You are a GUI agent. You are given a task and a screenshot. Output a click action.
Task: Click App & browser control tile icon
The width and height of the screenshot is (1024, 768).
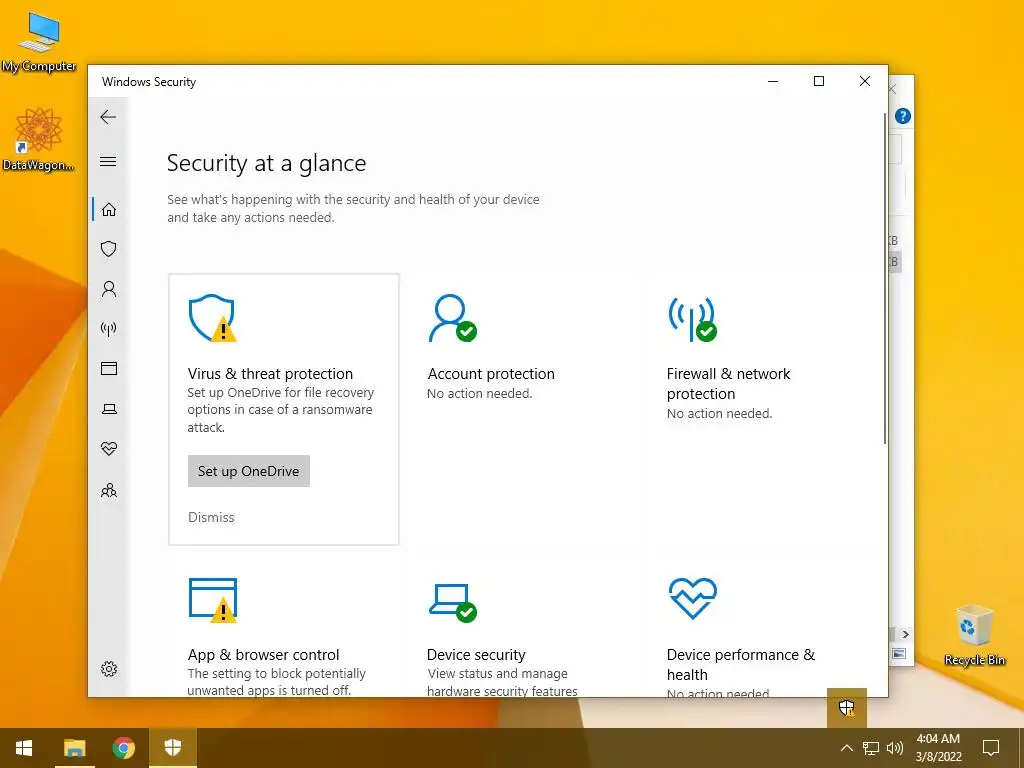[212, 600]
